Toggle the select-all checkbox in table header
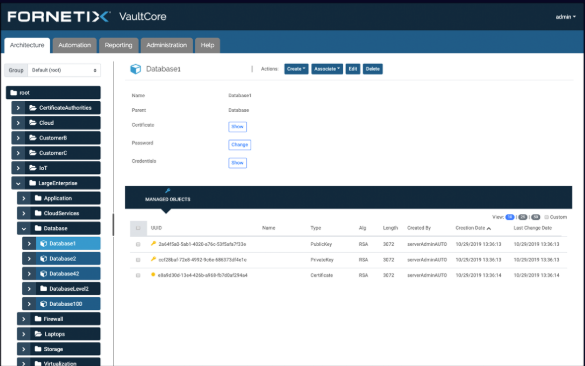This screenshot has width=585, height=366. [138, 228]
